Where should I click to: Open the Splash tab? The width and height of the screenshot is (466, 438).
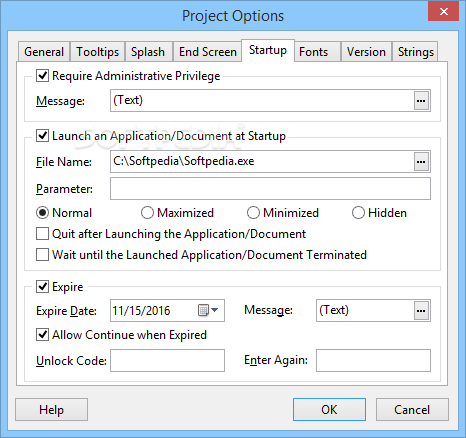tap(148, 52)
